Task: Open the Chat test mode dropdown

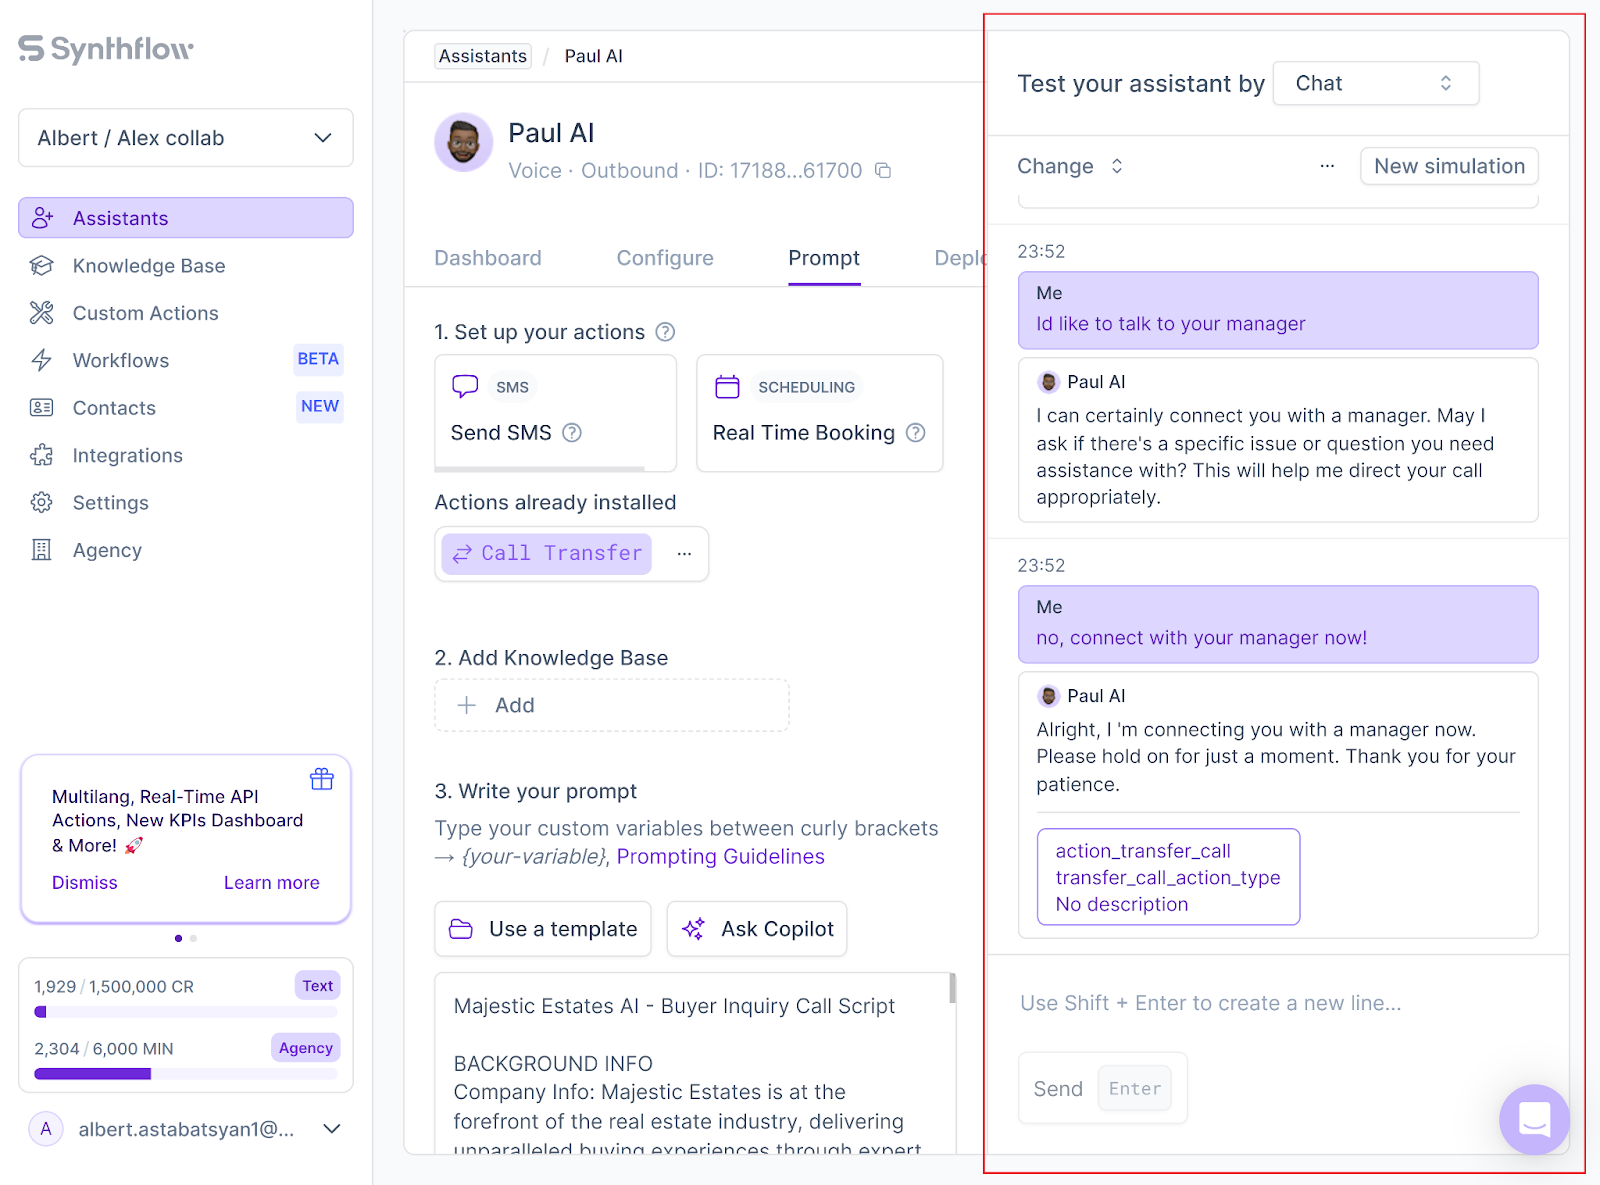Action: pyautogui.click(x=1375, y=84)
